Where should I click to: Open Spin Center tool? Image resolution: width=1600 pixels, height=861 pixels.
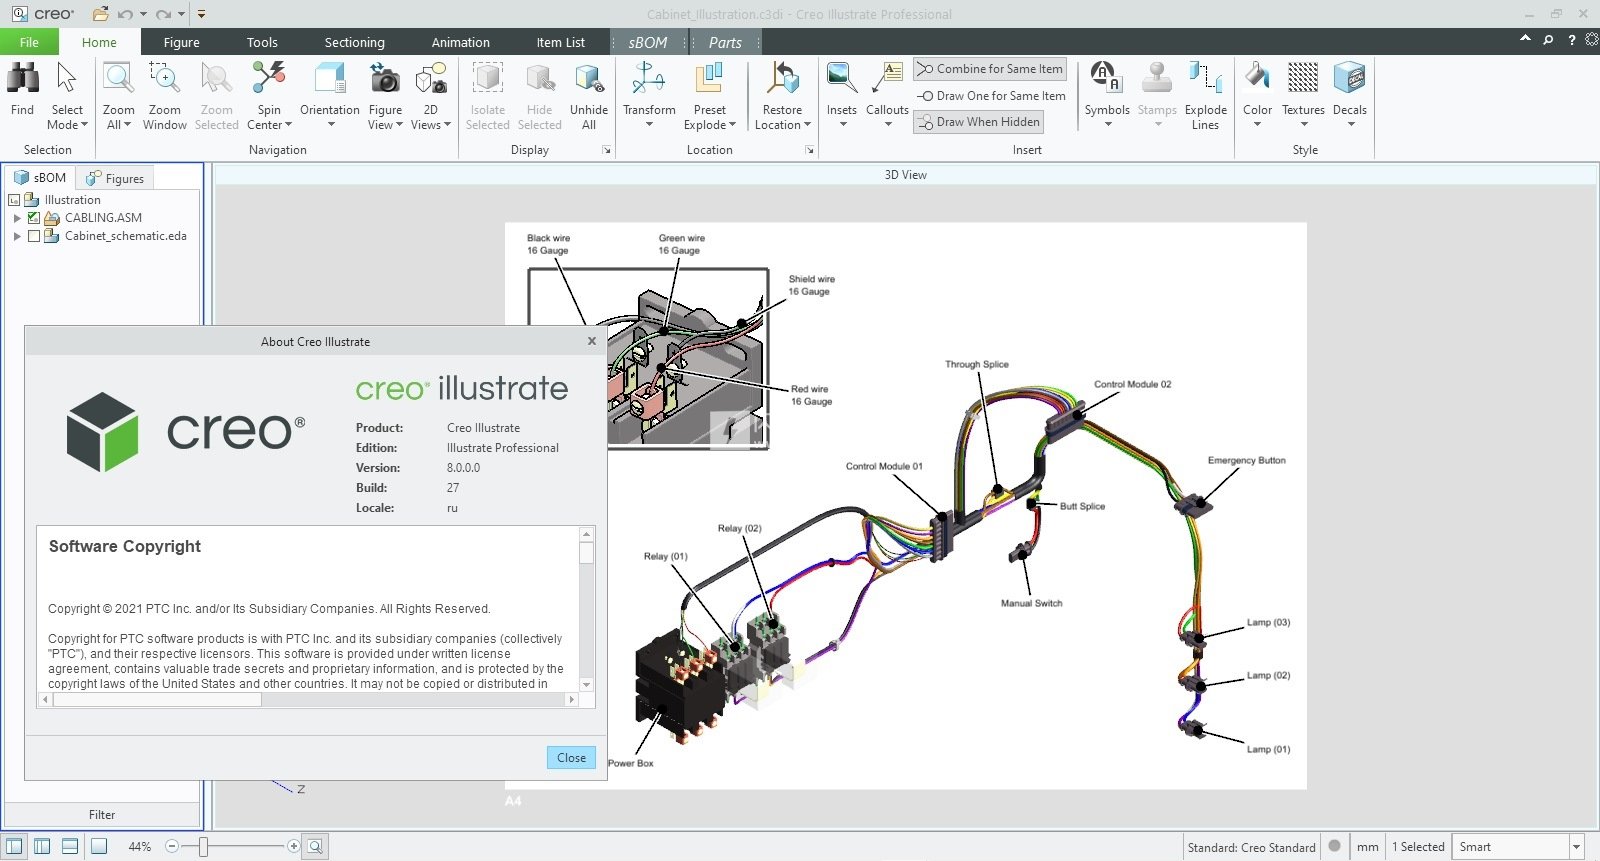(x=269, y=95)
